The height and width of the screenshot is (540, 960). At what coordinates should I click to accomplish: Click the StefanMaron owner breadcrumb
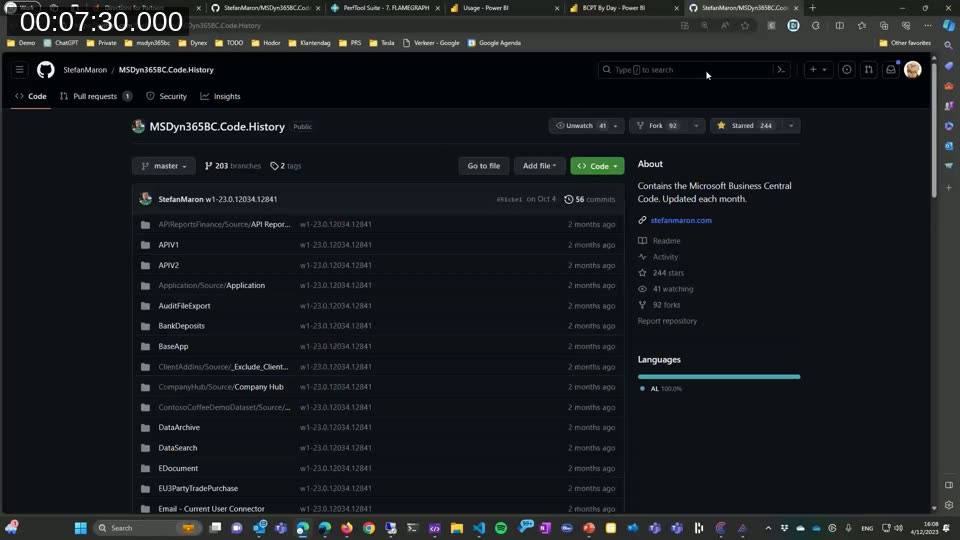tap(85, 70)
